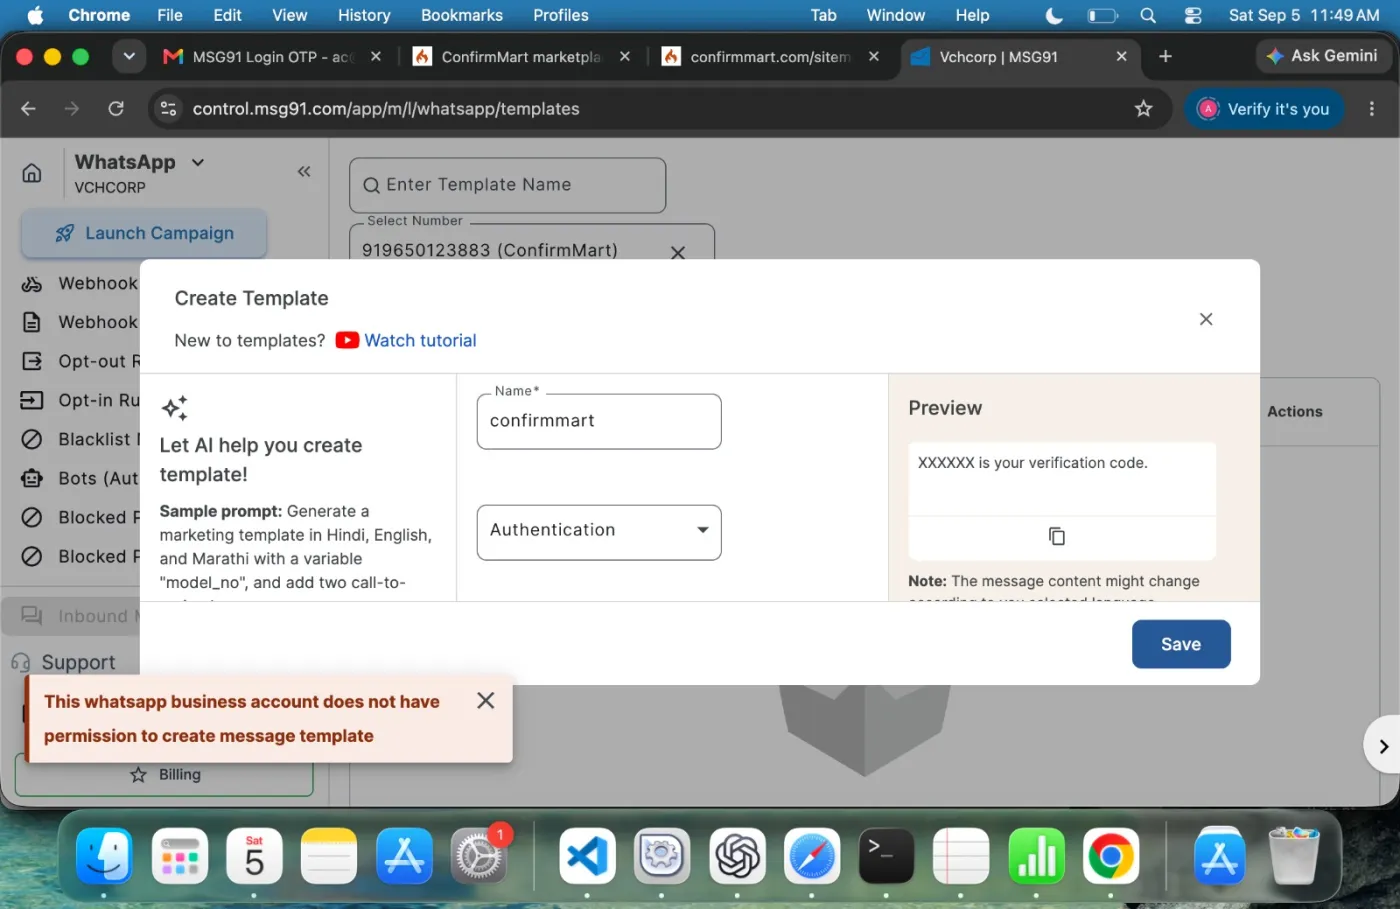The height and width of the screenshot is (909, 1400).
Task: Go to MSG91 home via house icon
Action: pos(32,173)
